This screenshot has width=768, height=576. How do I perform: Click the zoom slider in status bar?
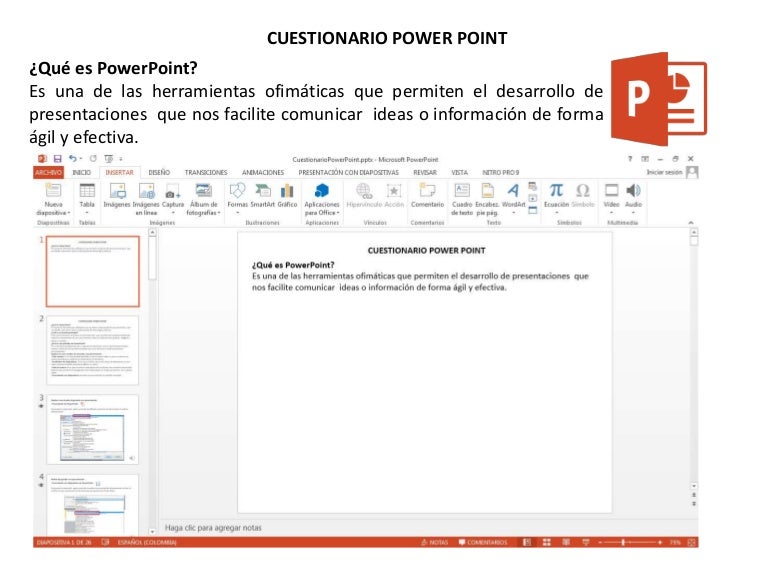[625, 542]
